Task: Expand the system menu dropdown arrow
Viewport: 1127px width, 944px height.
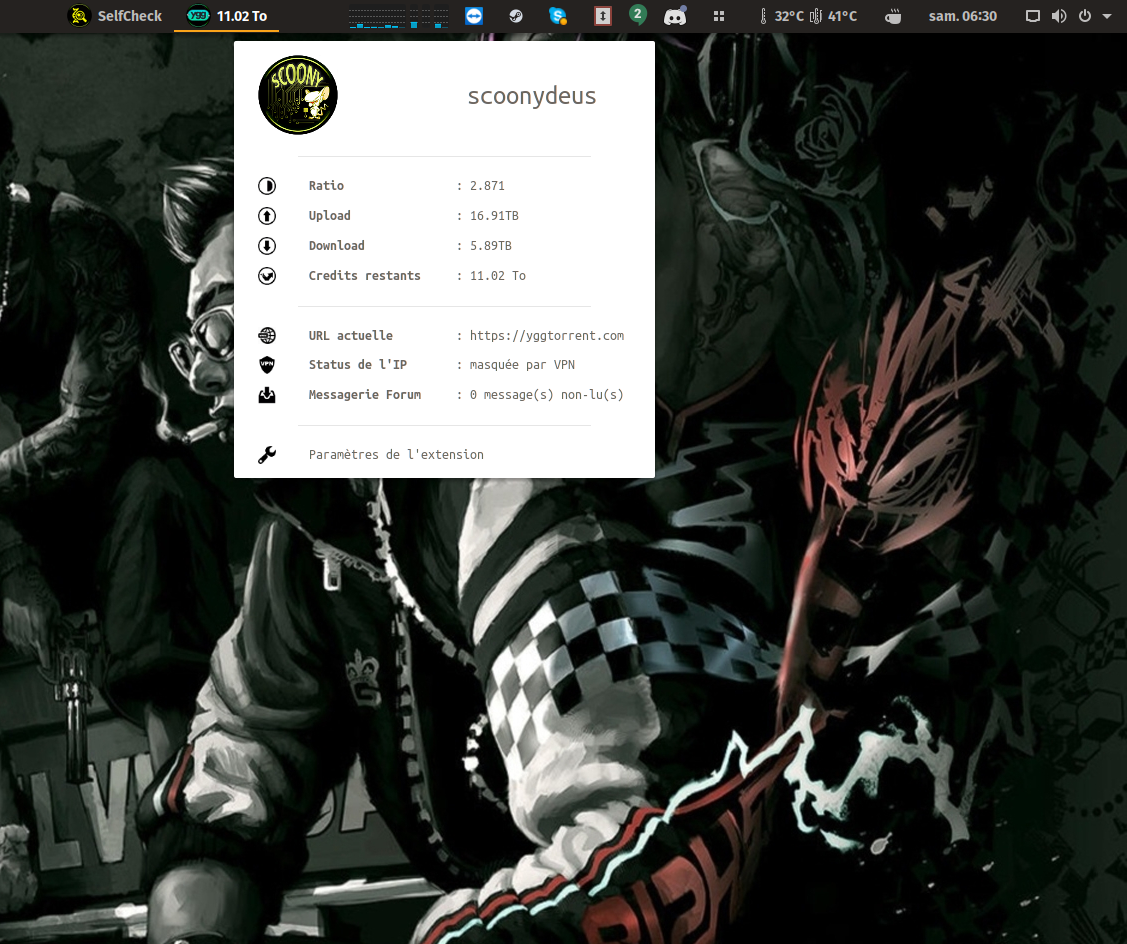Action: pyautogui.click(x=1107, y=16)
